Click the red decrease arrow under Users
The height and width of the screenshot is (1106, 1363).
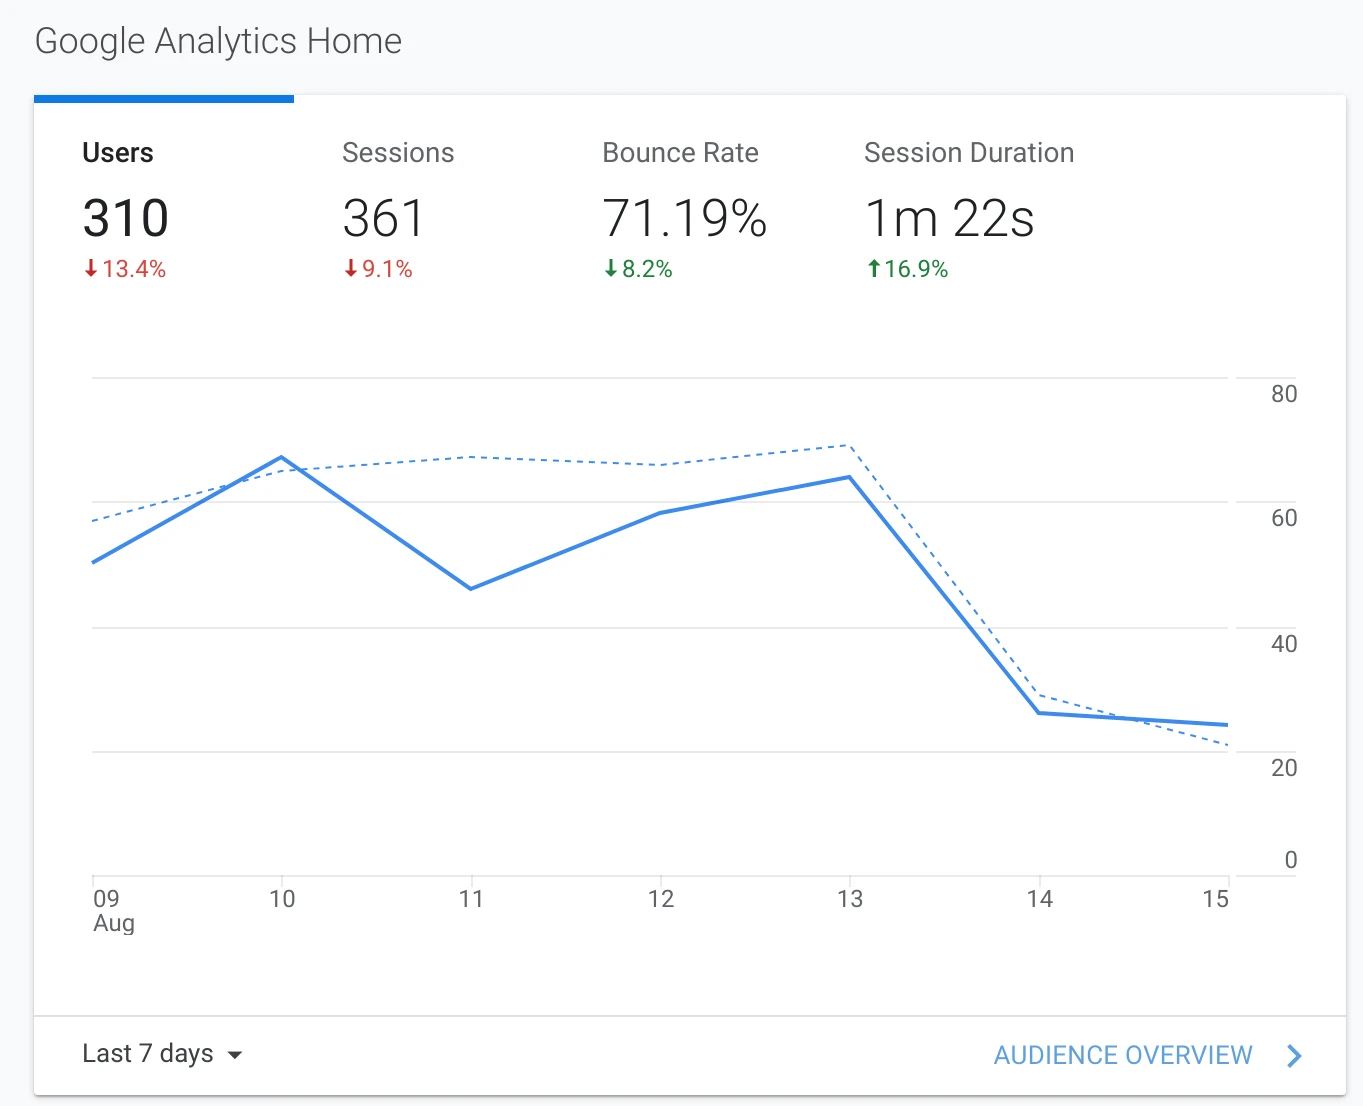(90, 268)
